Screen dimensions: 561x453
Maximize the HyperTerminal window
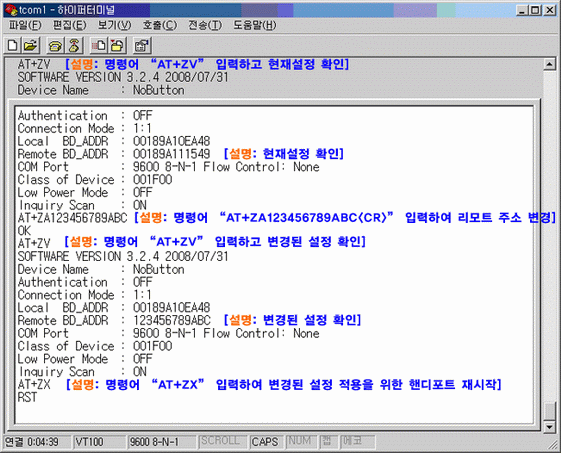pyautogui.click(x=535, y=10)
